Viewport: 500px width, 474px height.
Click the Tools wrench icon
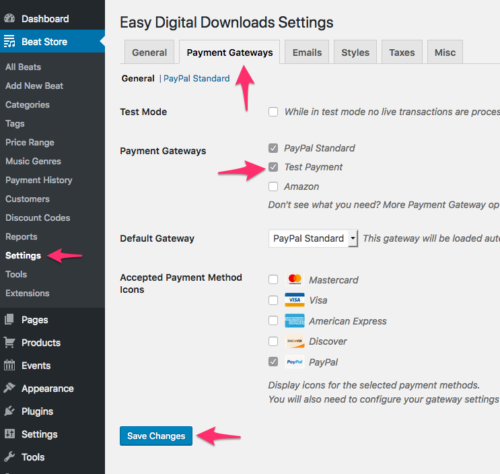[9, 456]
